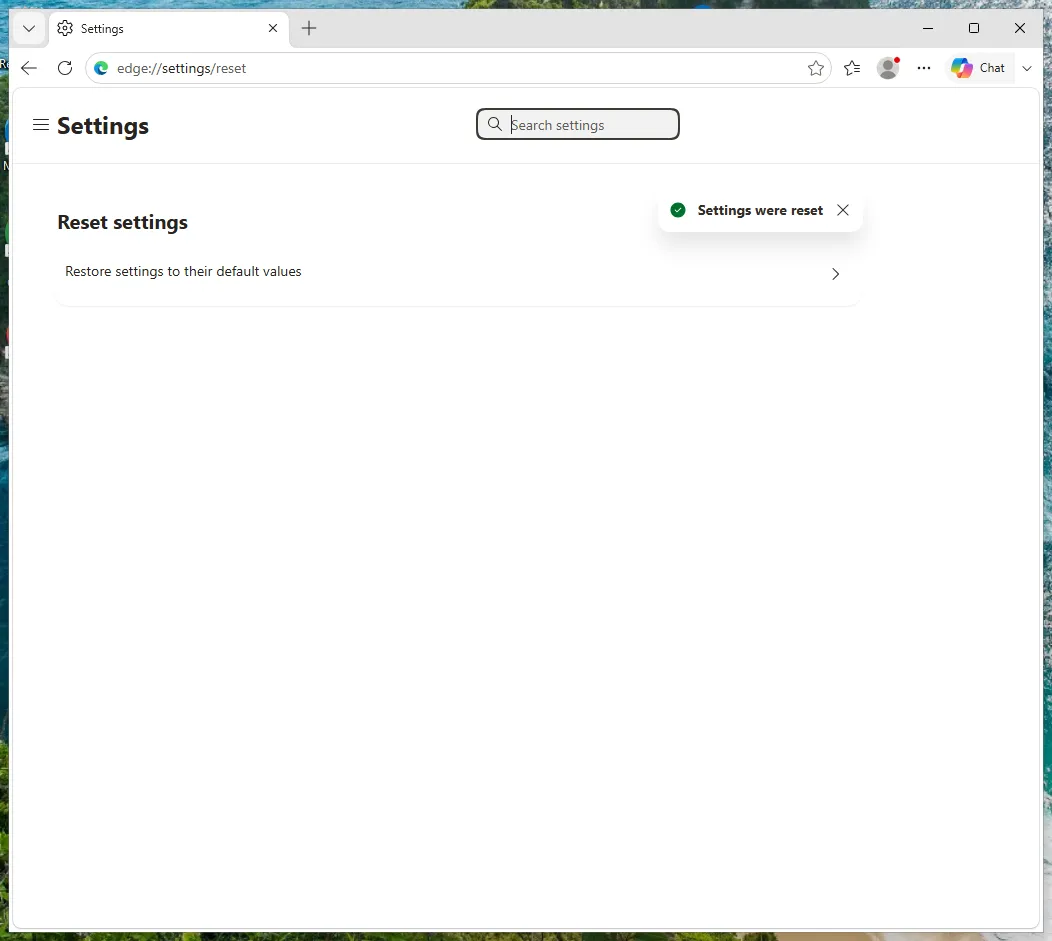Maximize the Edge window
Image resolution: width=1052 pixels, height=941 pixels.
[x=974, y=28]
